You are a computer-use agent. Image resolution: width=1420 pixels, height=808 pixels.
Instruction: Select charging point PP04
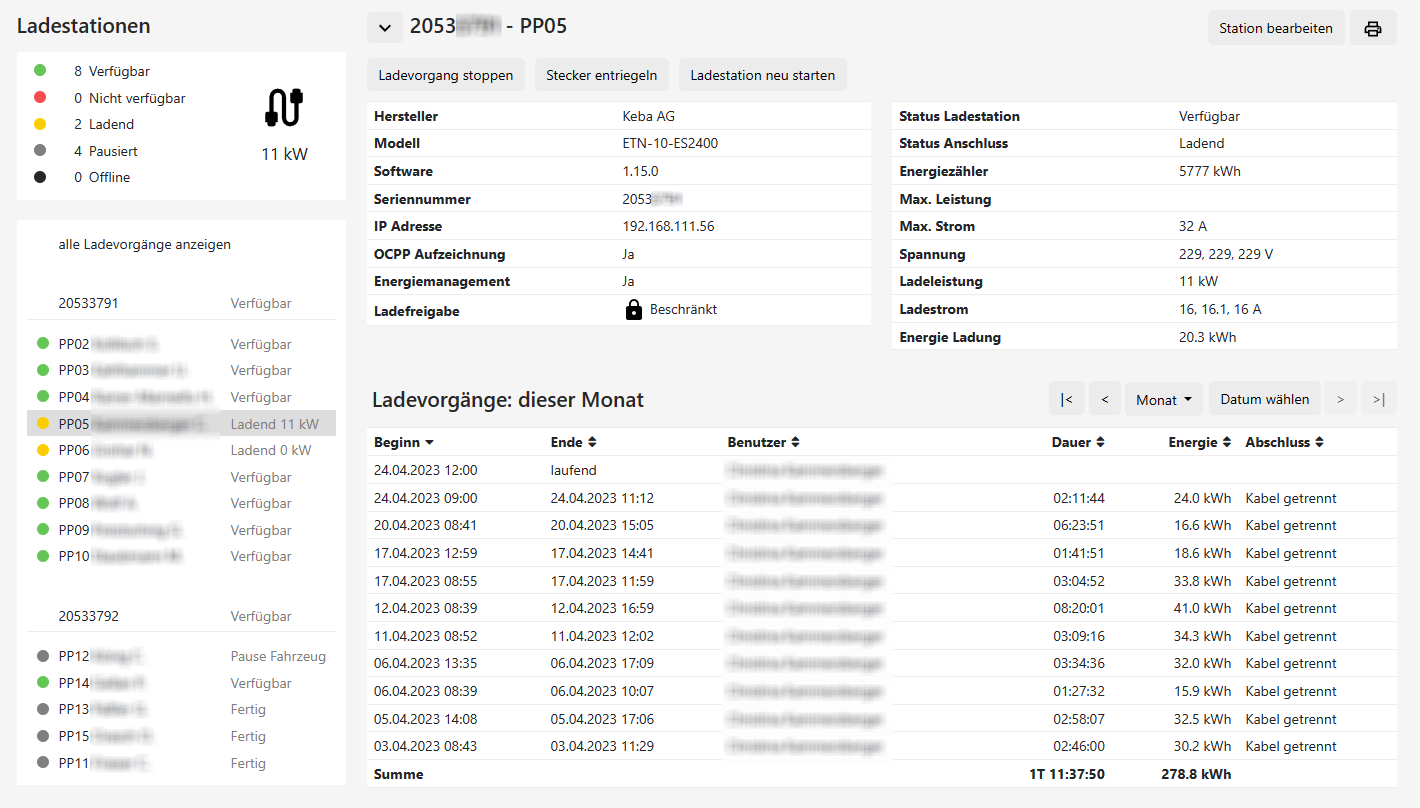pyautogui.click(x=181, y=397)
